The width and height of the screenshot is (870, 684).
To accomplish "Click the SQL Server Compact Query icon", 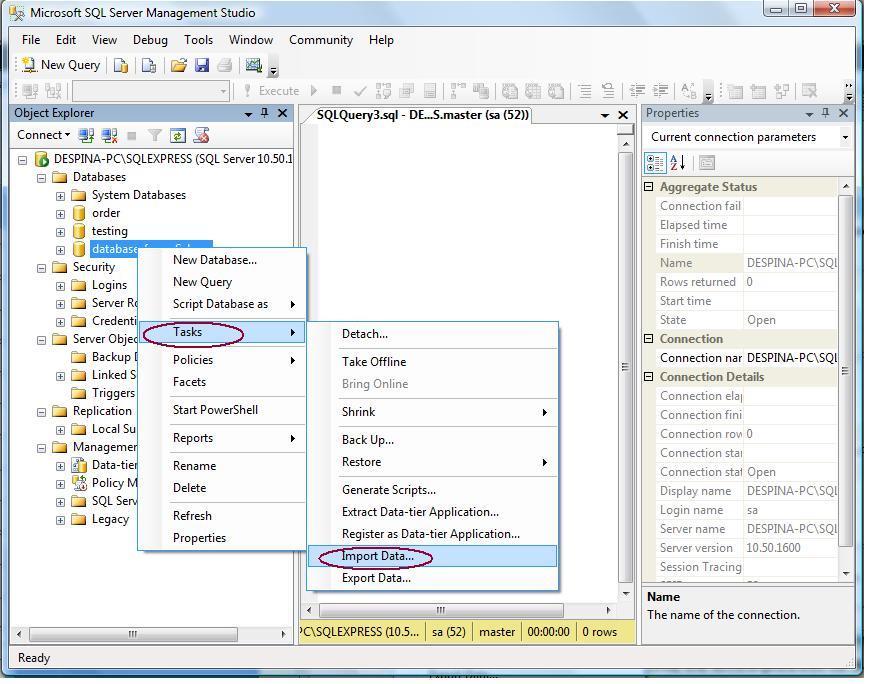I will [x=149, y=65].
